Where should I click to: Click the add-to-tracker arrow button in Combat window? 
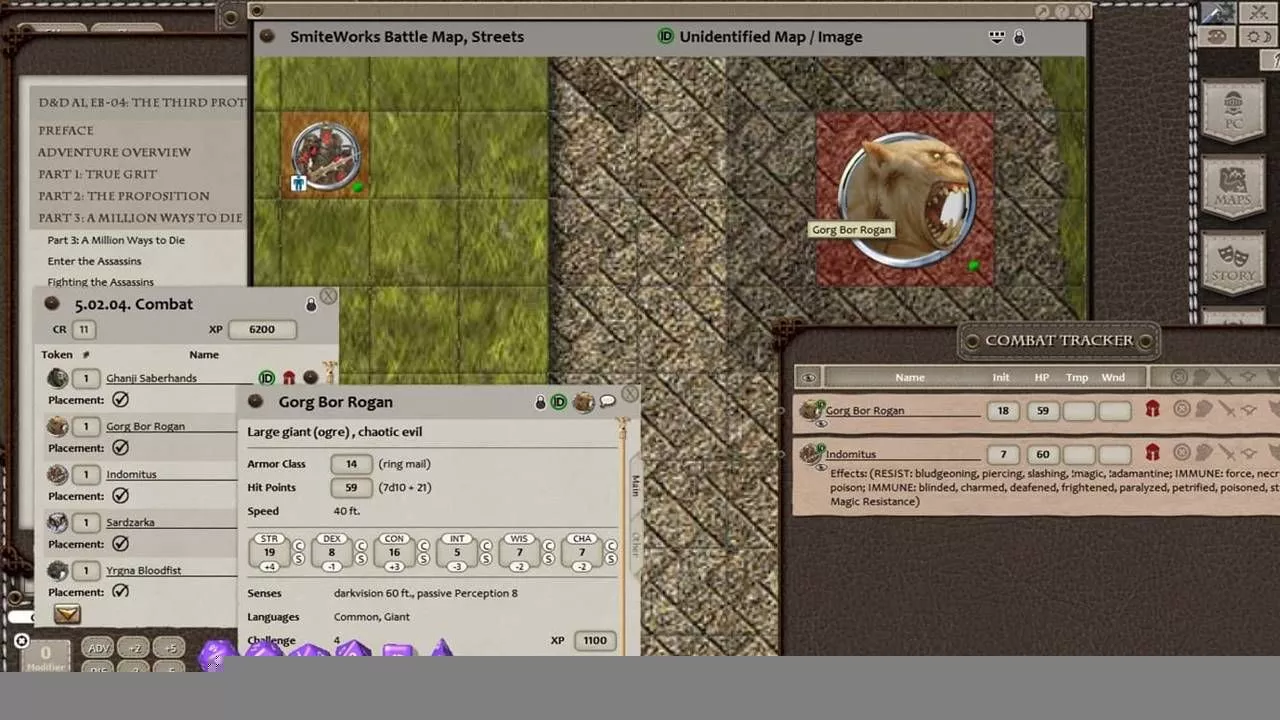(x=67, y=615)
